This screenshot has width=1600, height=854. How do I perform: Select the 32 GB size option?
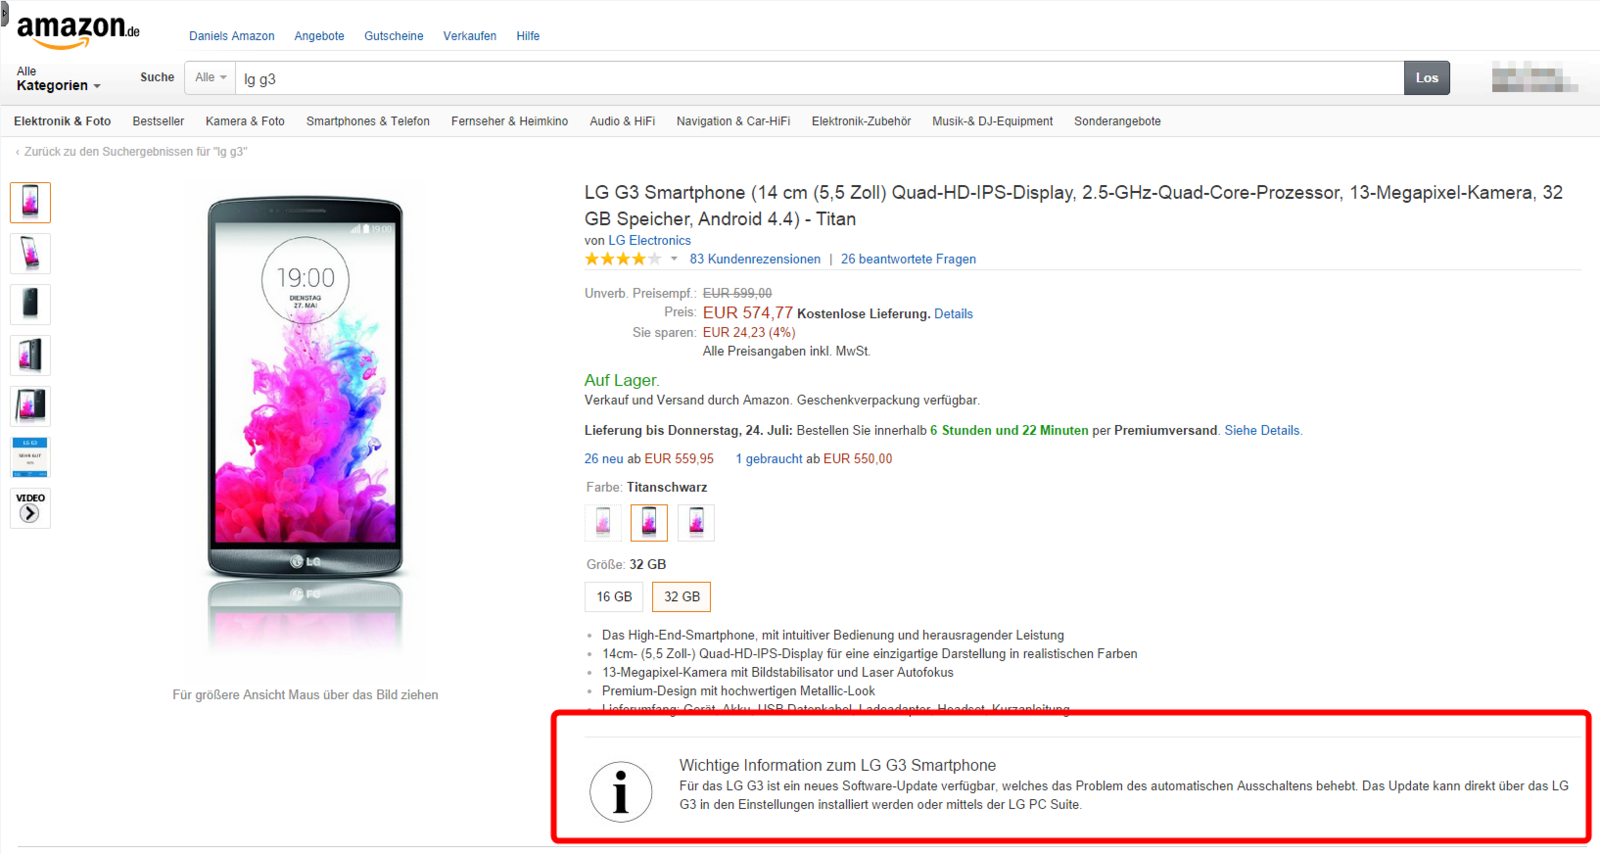(682, 597)
